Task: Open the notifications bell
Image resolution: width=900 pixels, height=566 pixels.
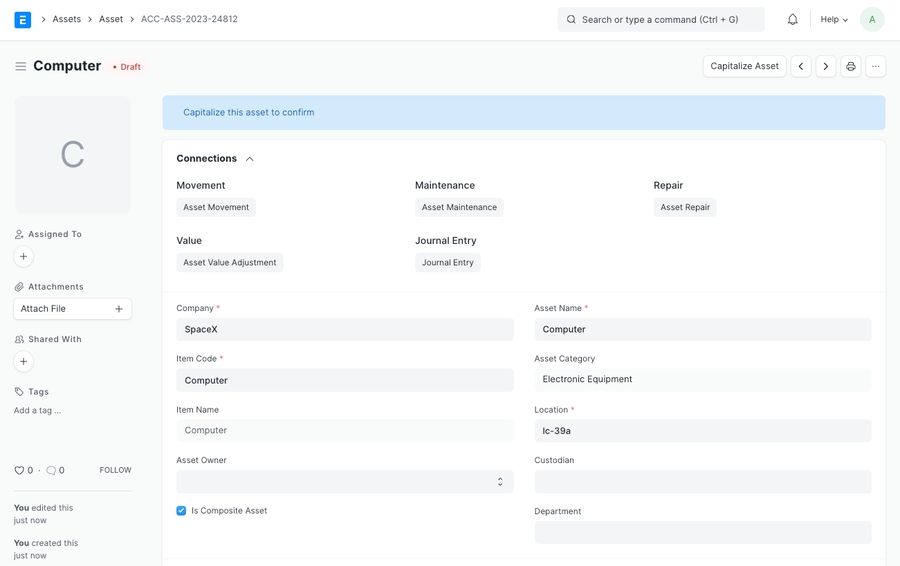Action: [x=792, y=19]
